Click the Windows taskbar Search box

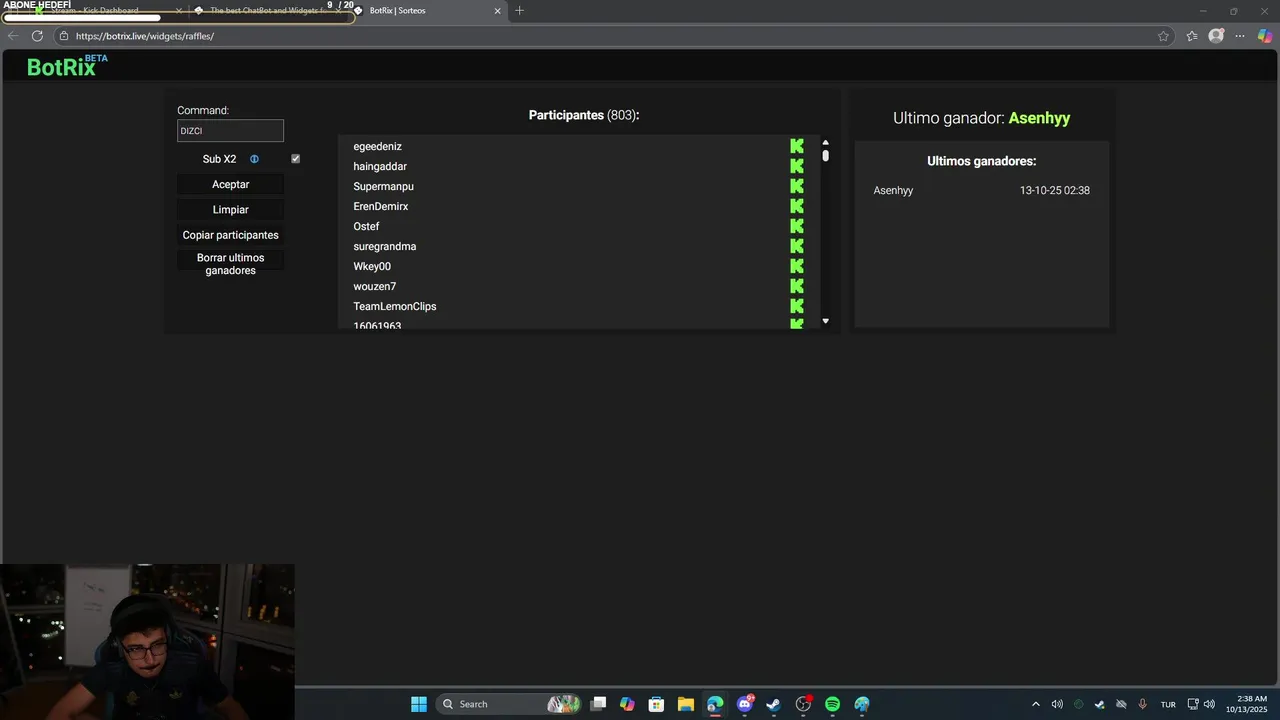508,704
